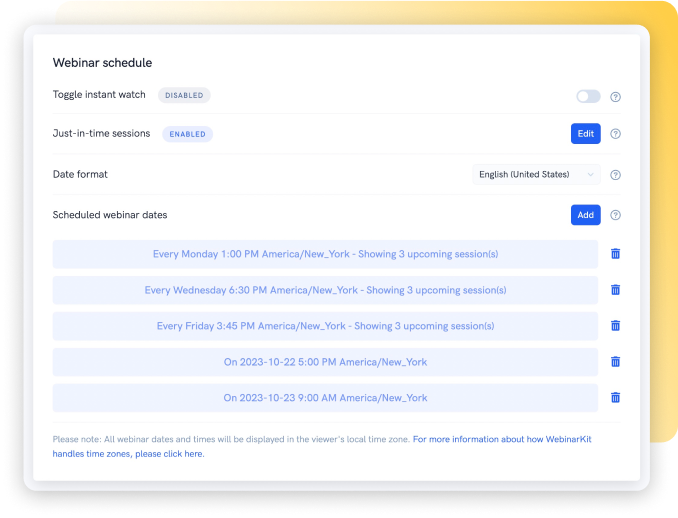Click Edit for Just-in-time sessions
This screenshot has height=518, width=678.
pyautogui.click(x=585, y=134)
